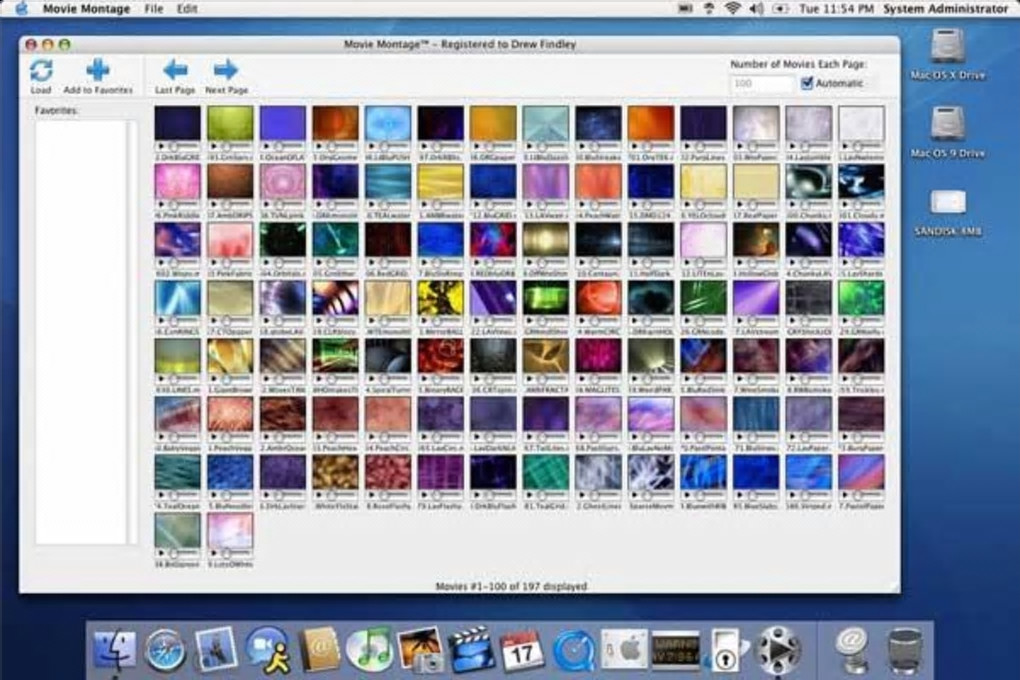Go to the Last Page arrow
The height and width of the screenshot is (680, 1020).
(x=175, y=70)
